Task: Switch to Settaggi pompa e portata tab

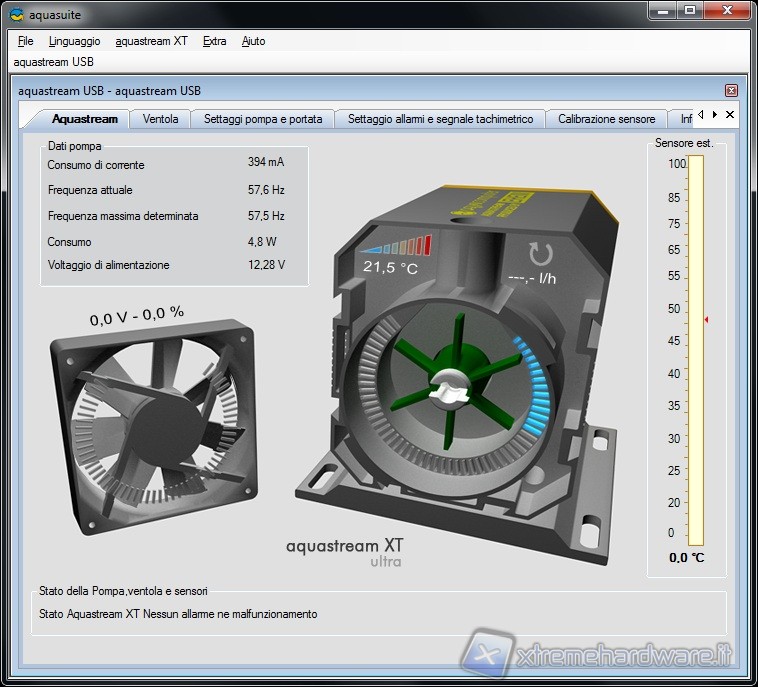Action: [x=263, y=119]
